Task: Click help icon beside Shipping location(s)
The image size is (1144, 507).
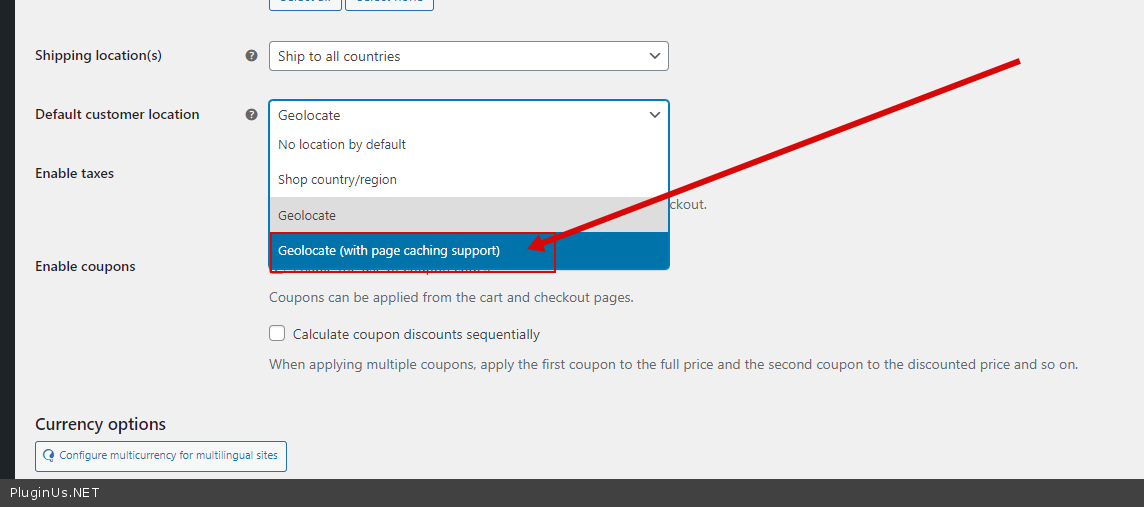Action: (252, 56)
